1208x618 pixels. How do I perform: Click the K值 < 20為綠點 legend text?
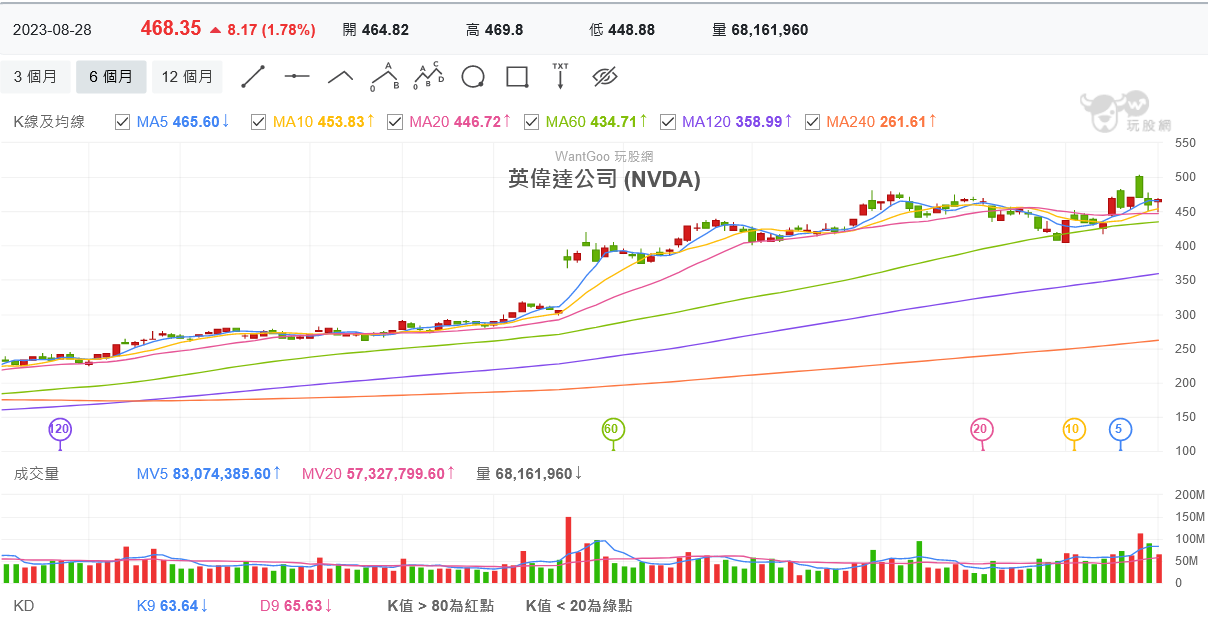[579, 606]
